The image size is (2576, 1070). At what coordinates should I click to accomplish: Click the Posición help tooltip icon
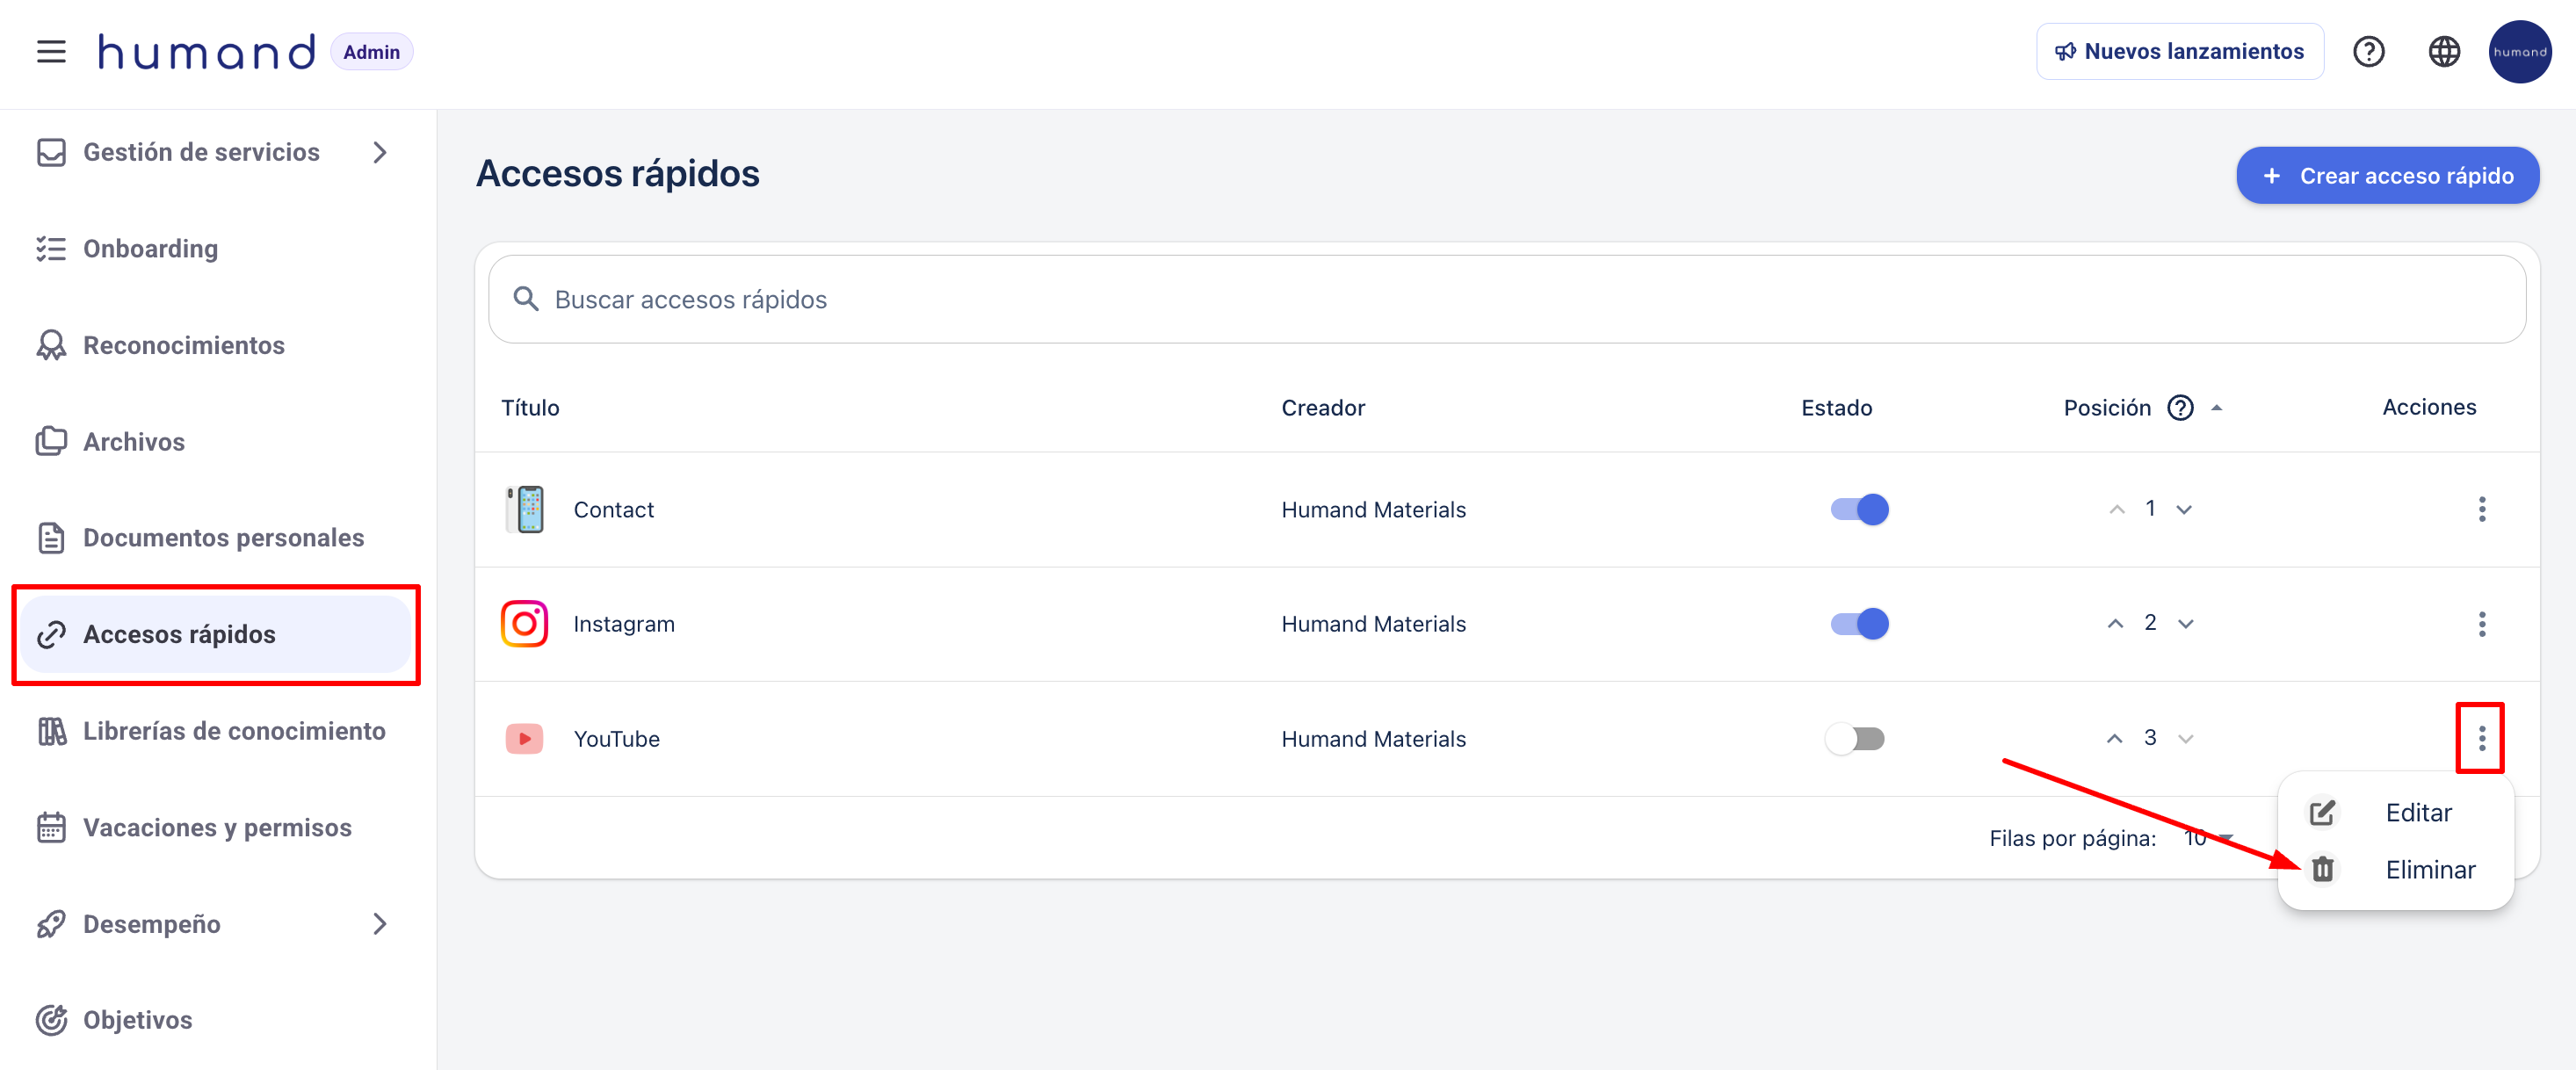tap(2180, 408)
